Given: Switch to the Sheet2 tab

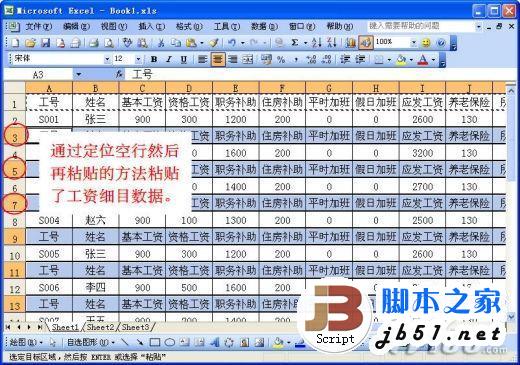Looking at the screenshot, I should pos(100,327).
